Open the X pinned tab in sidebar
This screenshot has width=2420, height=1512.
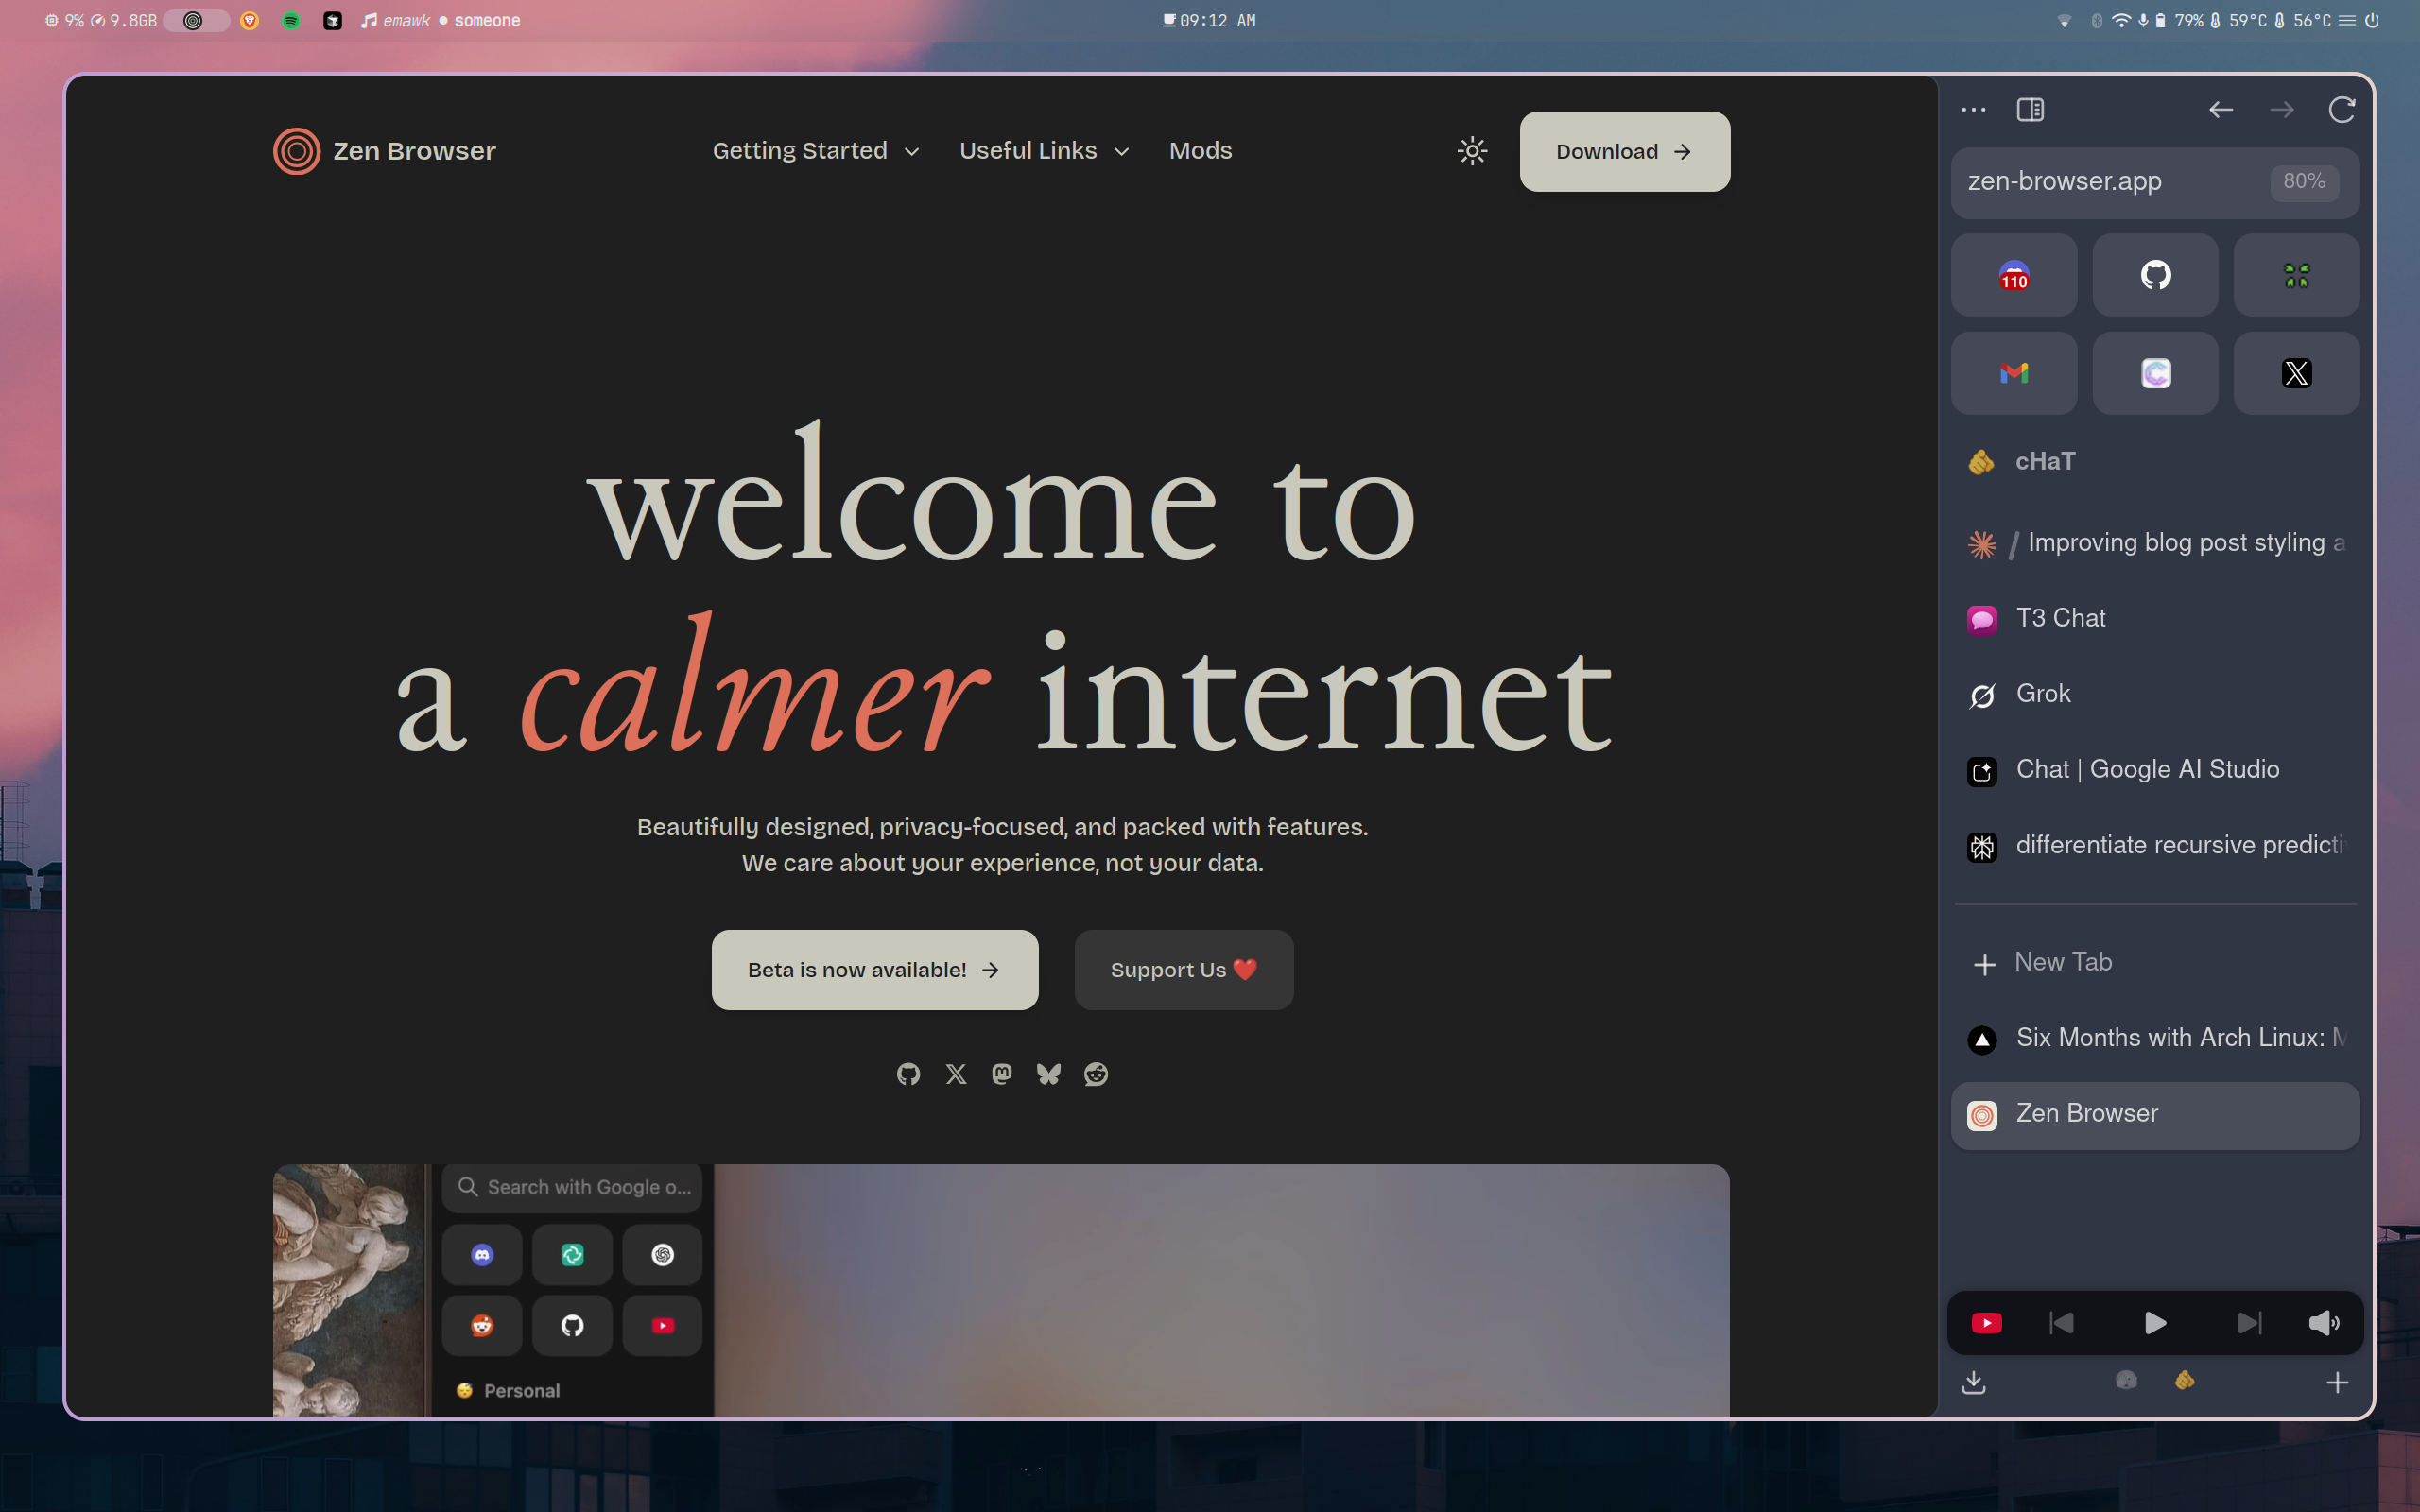pos(2296,373)
